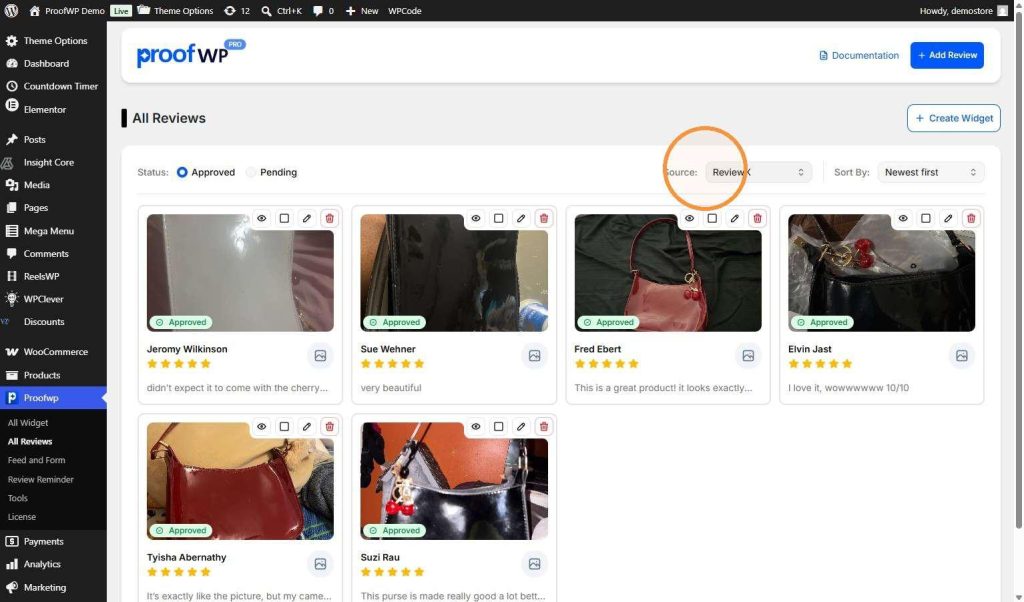Open Tyisha Abernathy's review photo
Viewport: 1024px width, 602px height.
pyautogui.click(x=240, y=483)
